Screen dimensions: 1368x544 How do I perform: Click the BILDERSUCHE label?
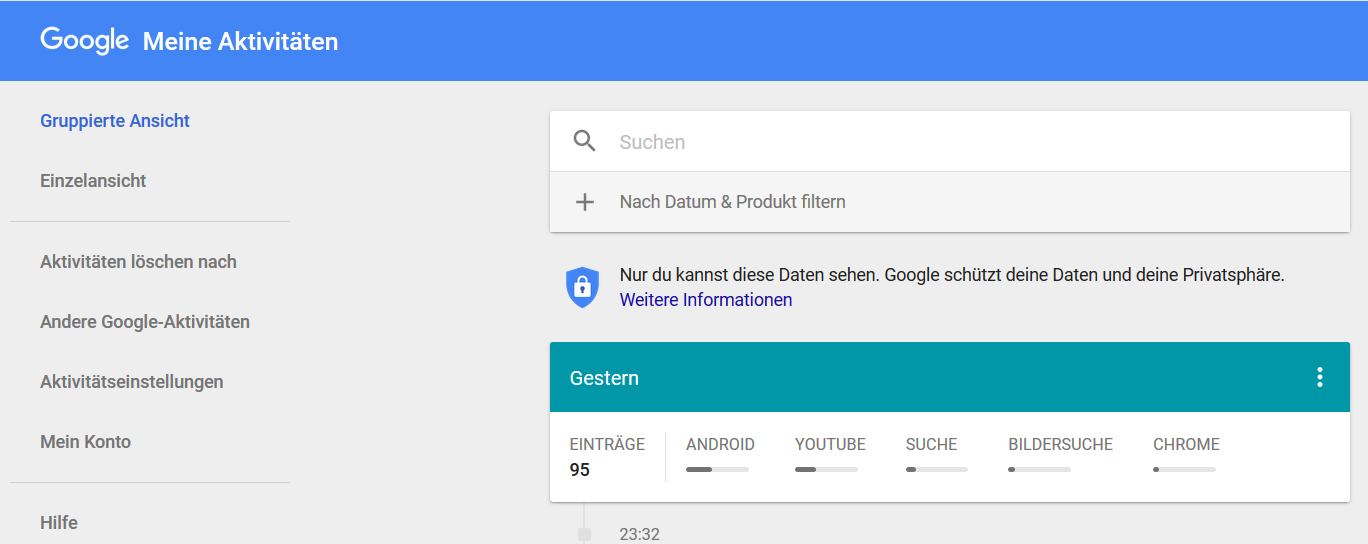[1060, 444]
